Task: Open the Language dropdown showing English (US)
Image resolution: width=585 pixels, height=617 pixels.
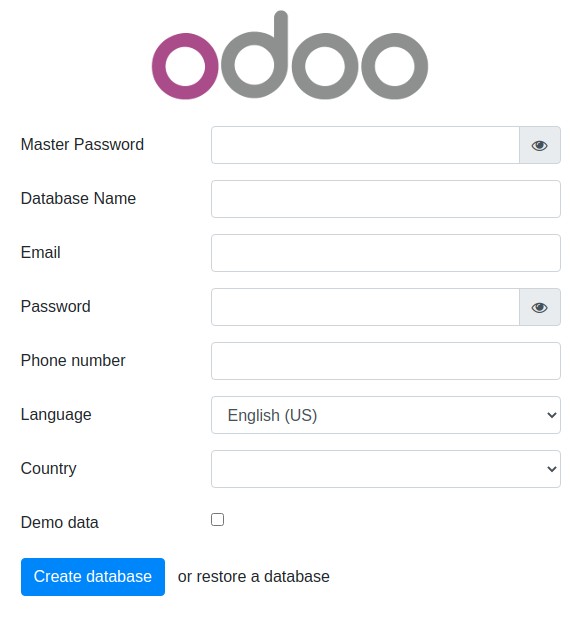Action: click(386, 415)
